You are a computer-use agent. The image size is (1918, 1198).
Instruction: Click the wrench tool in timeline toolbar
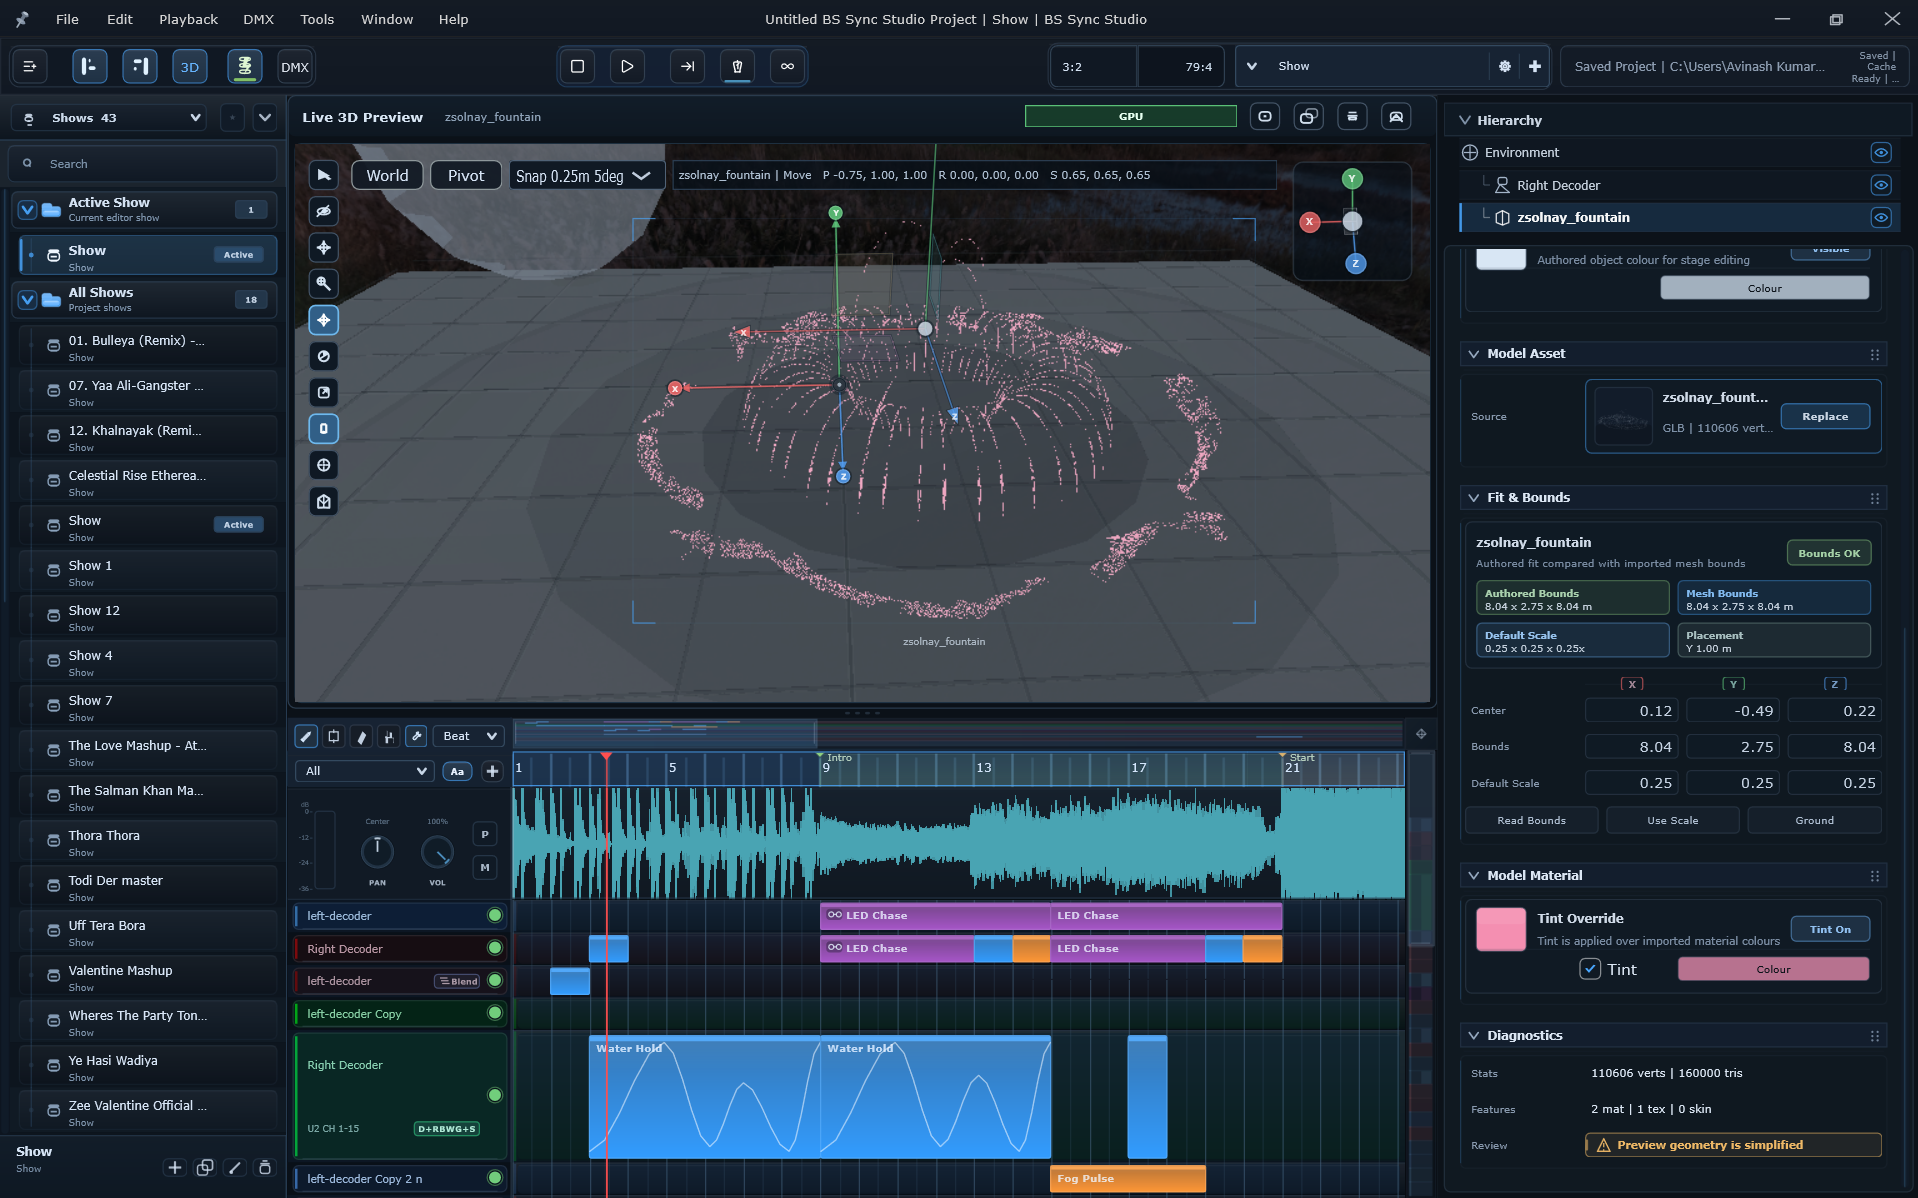416,736
